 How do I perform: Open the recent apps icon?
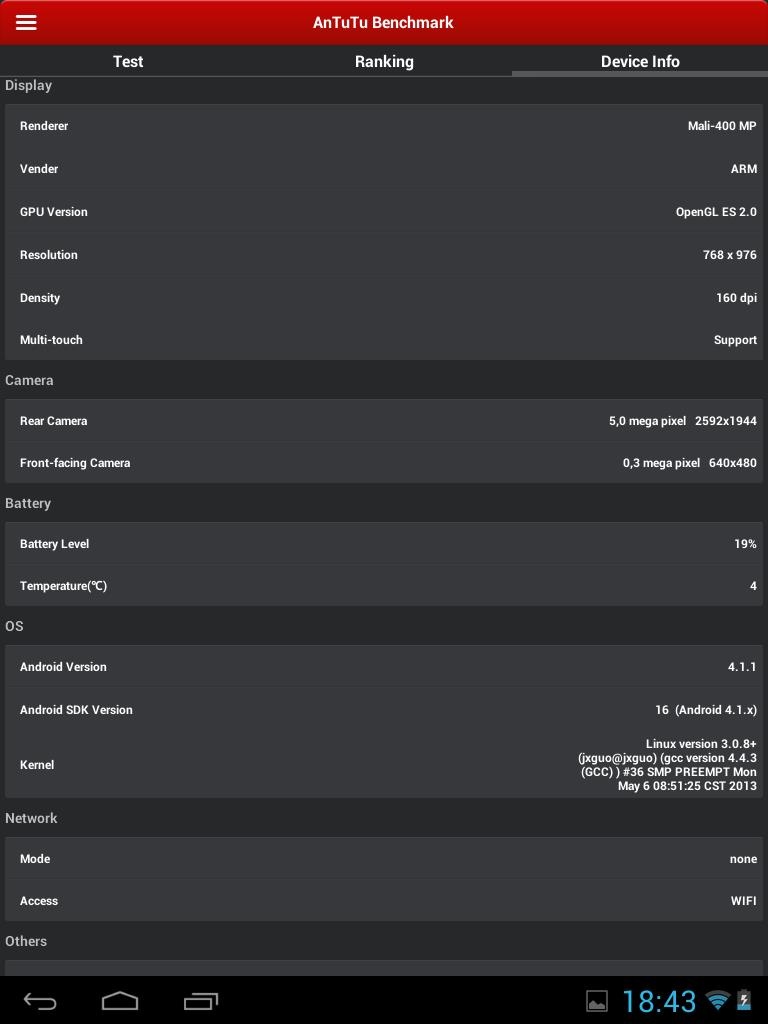[201, 1000]
